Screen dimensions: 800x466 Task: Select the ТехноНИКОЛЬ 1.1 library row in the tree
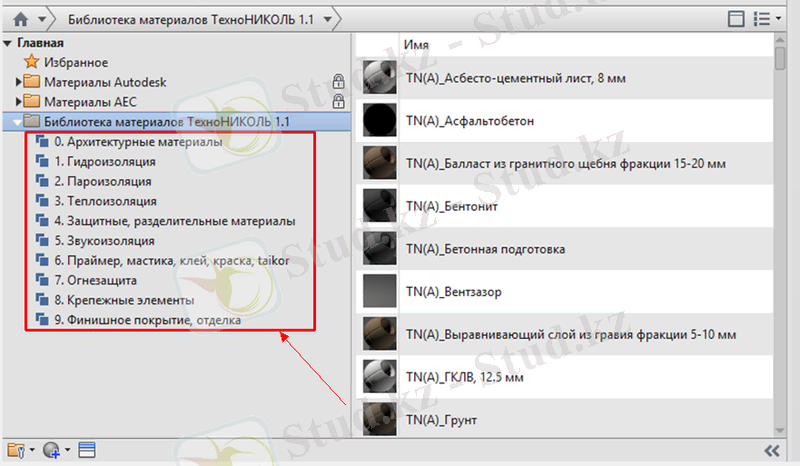(177, 121)
